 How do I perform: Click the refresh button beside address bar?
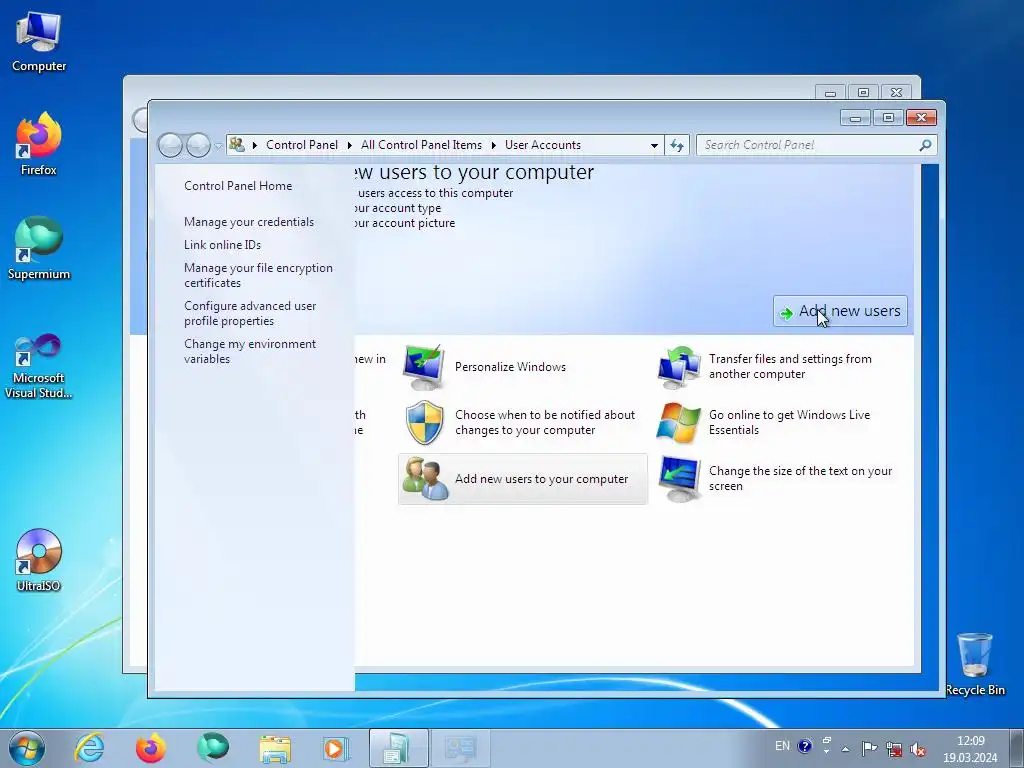(x=677, y=145)
